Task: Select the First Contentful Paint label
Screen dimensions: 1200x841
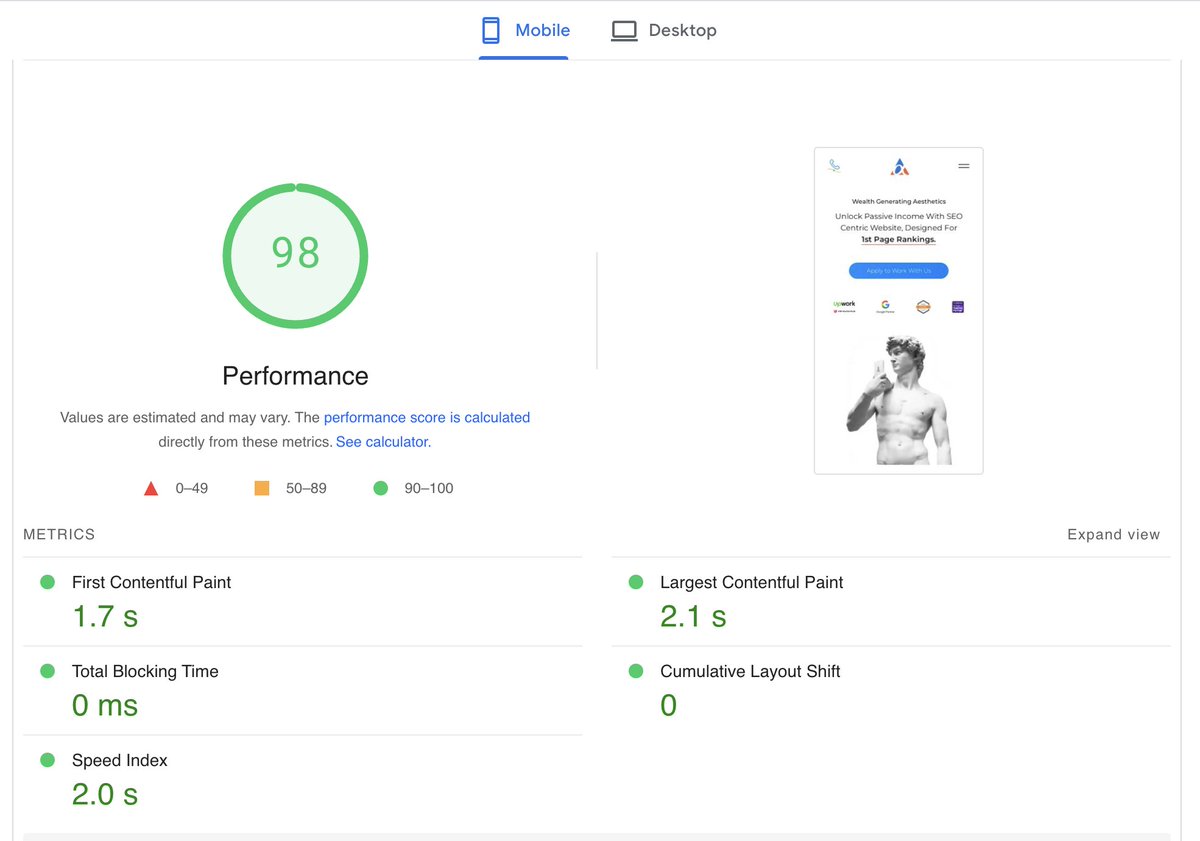Action: pyautogui.click(x=151, y=583)
